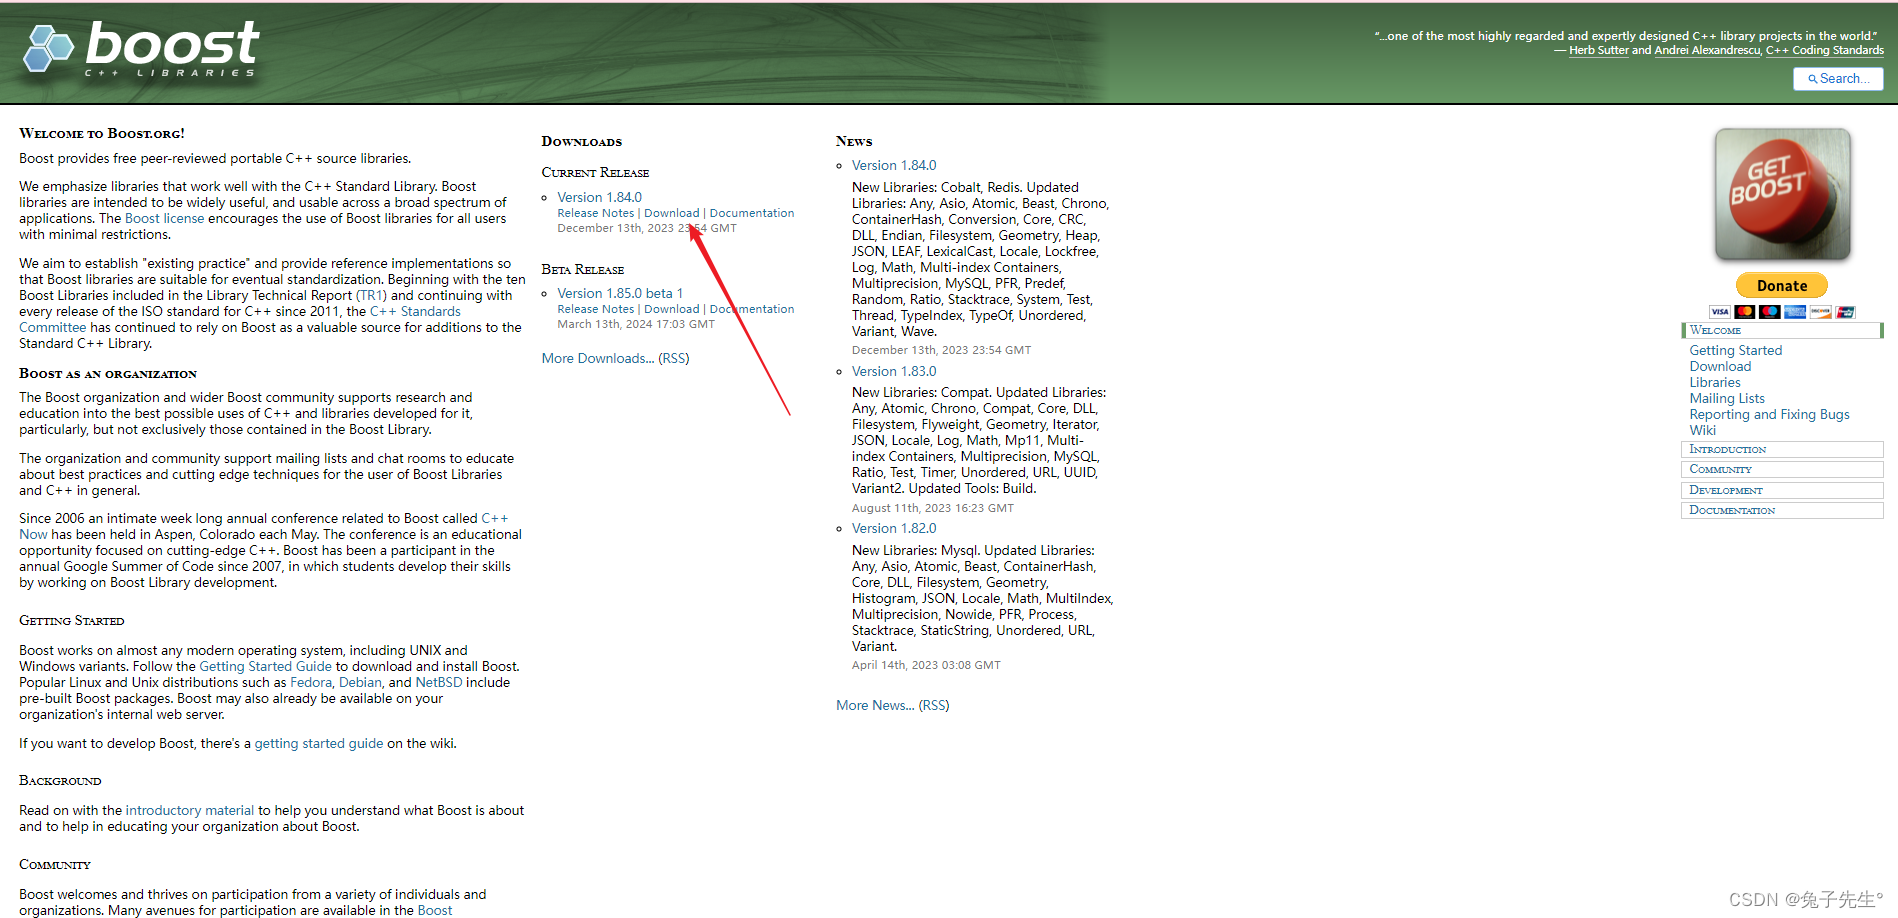Open Getting Started in sidebar
The height and width of the screenshot is (918, 1898).
tap(1735, 350)
